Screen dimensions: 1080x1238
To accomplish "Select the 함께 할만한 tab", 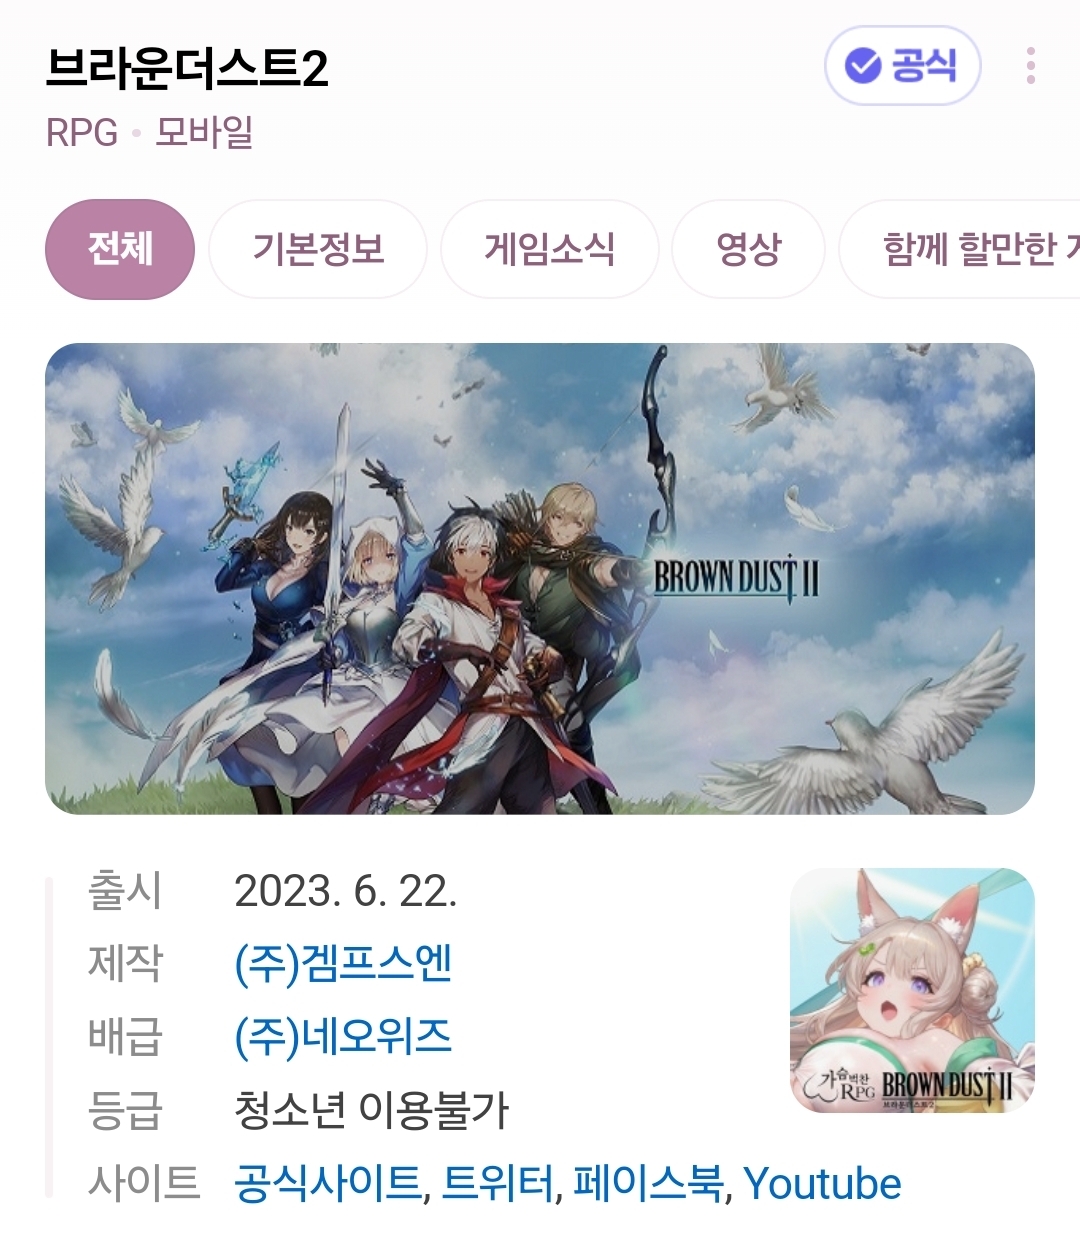I will click(960, 249).
